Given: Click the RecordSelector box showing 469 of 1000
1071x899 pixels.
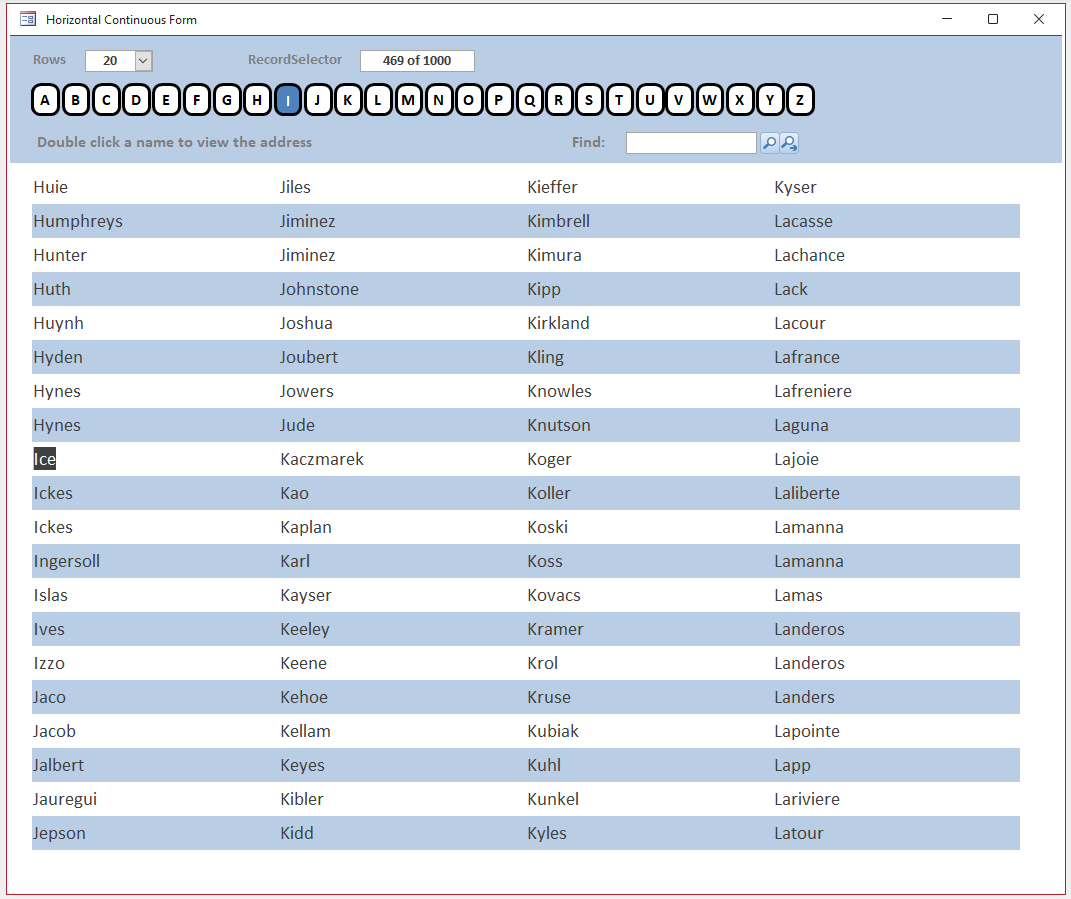Looking at the screenshot, I should (417, 61).
